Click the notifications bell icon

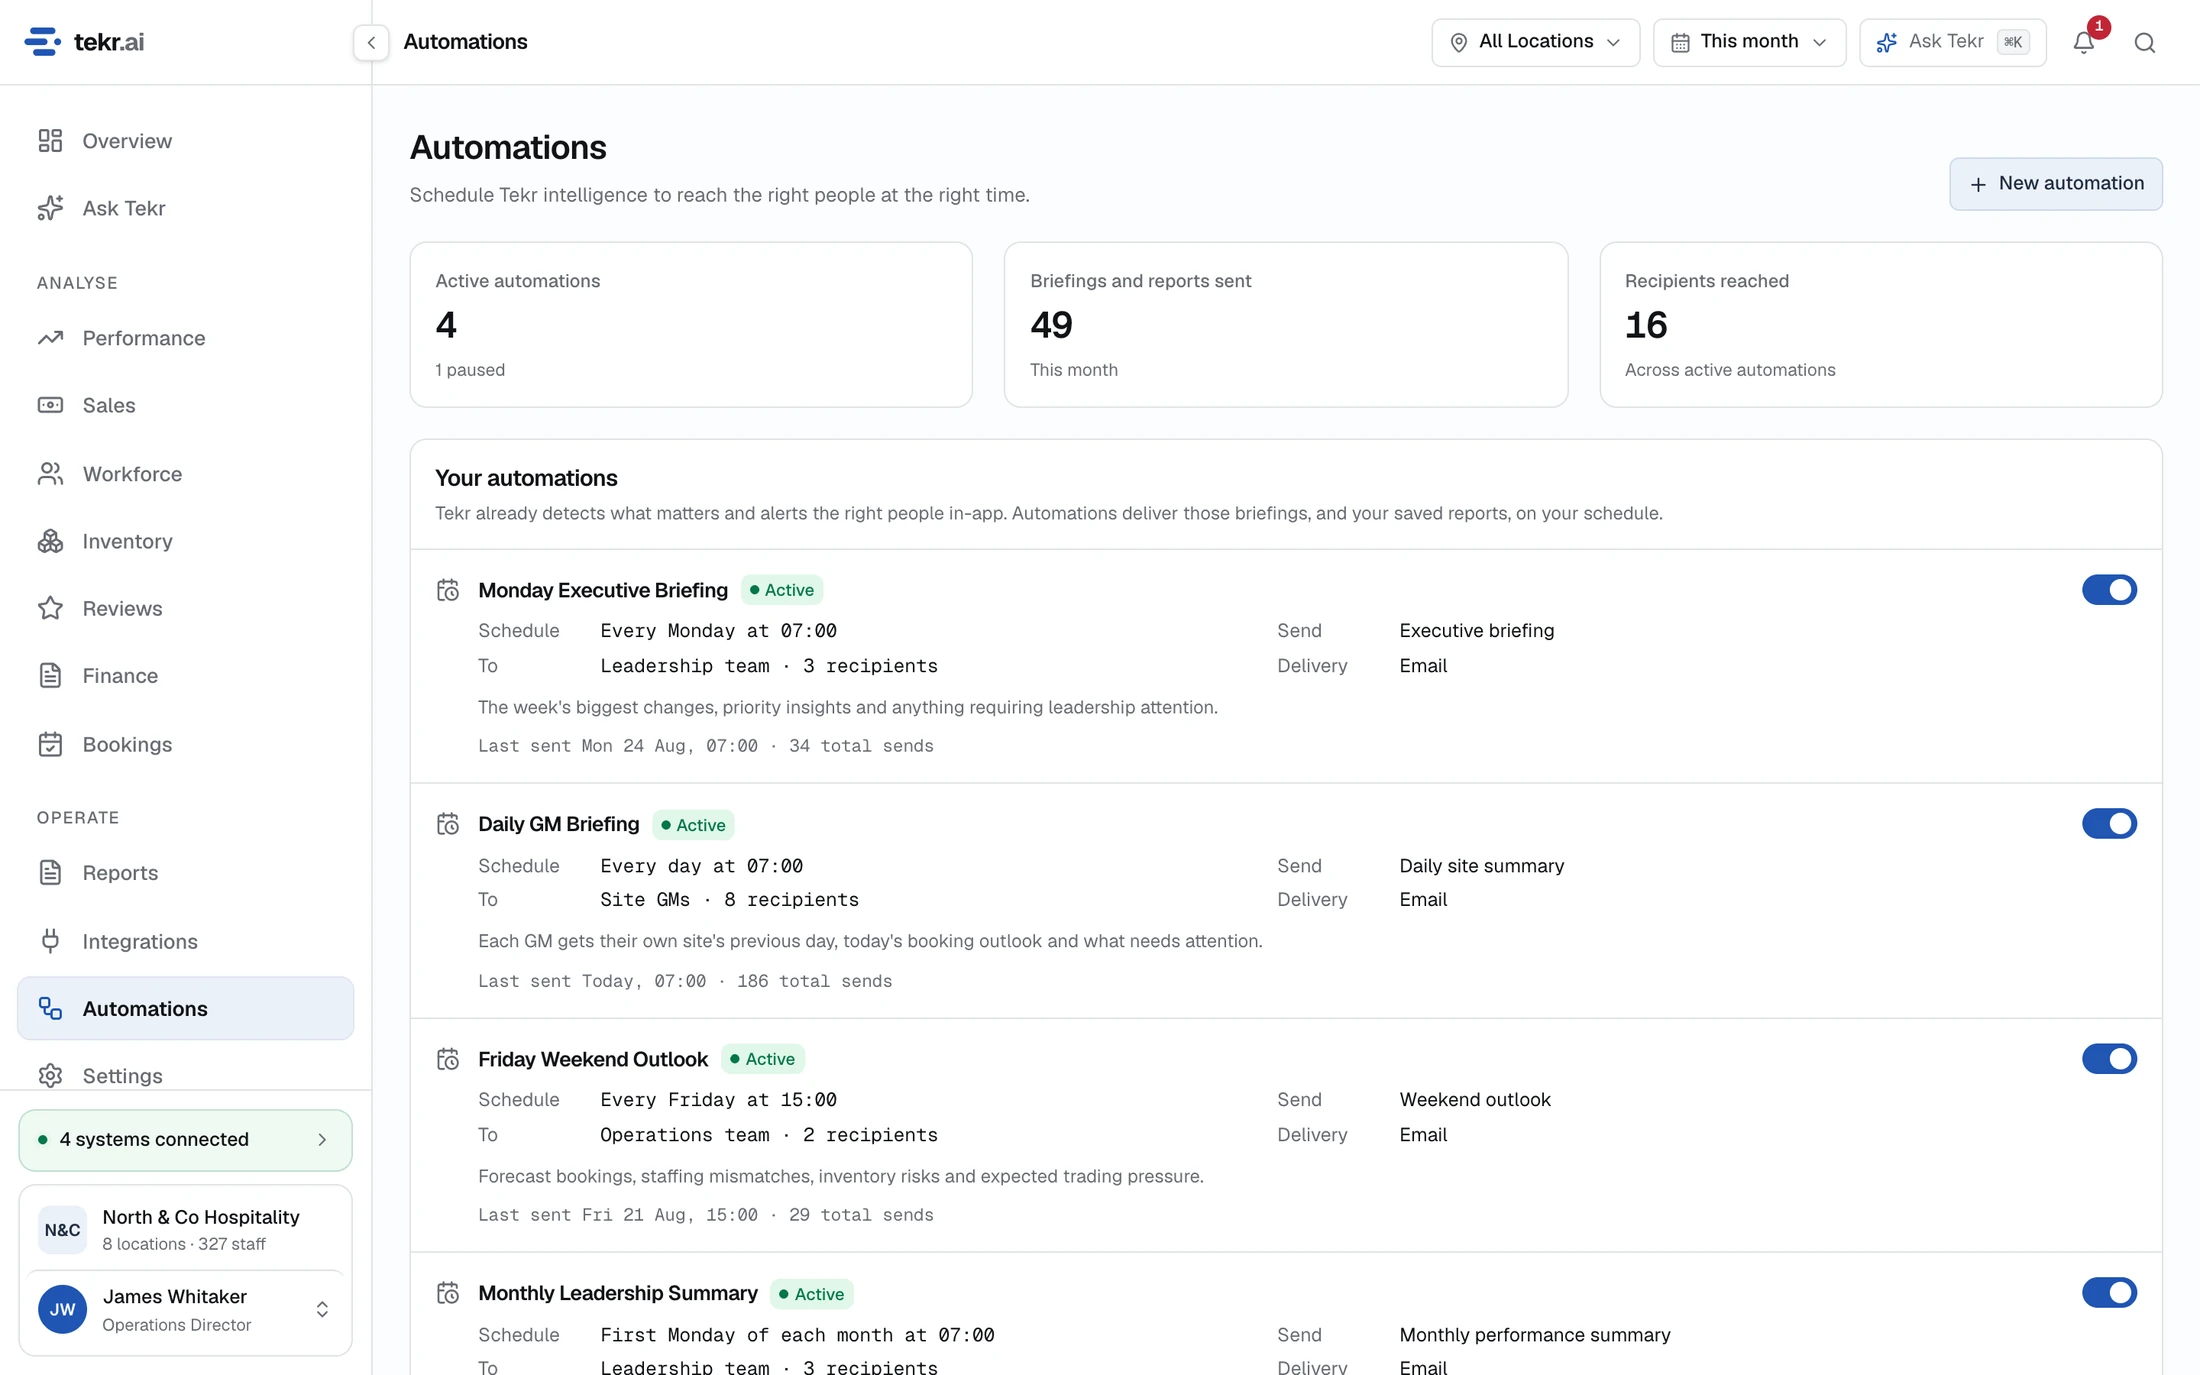[2084, 42]
